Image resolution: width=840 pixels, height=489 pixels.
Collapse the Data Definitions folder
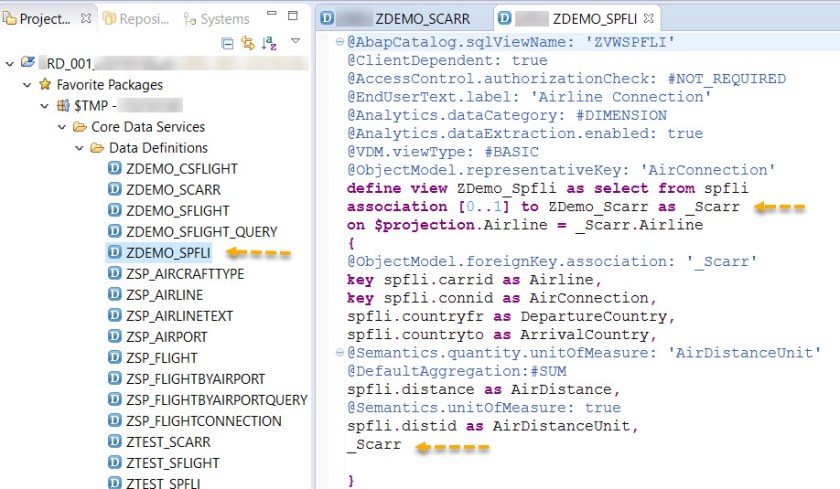pyautogui.click(x=80, y=148)
